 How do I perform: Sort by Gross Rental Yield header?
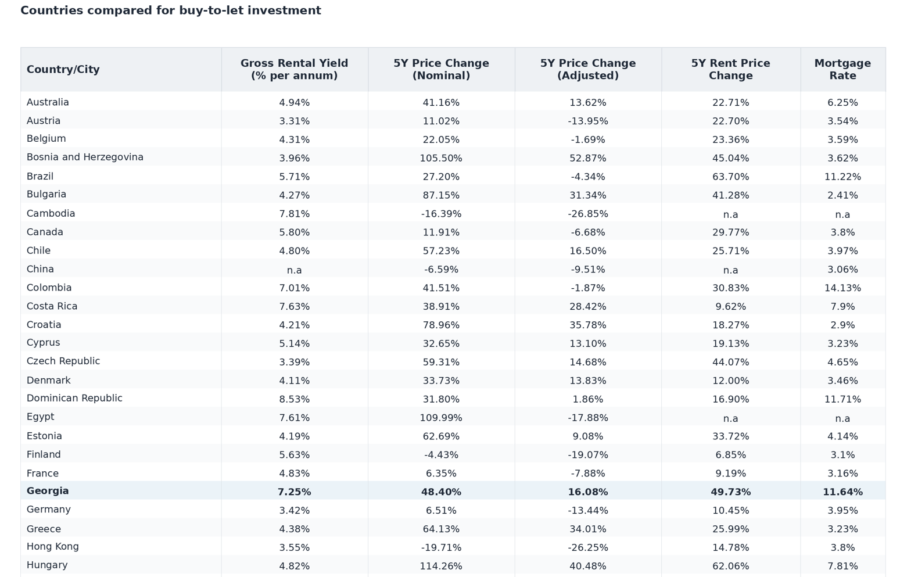[x=294, y=69]
